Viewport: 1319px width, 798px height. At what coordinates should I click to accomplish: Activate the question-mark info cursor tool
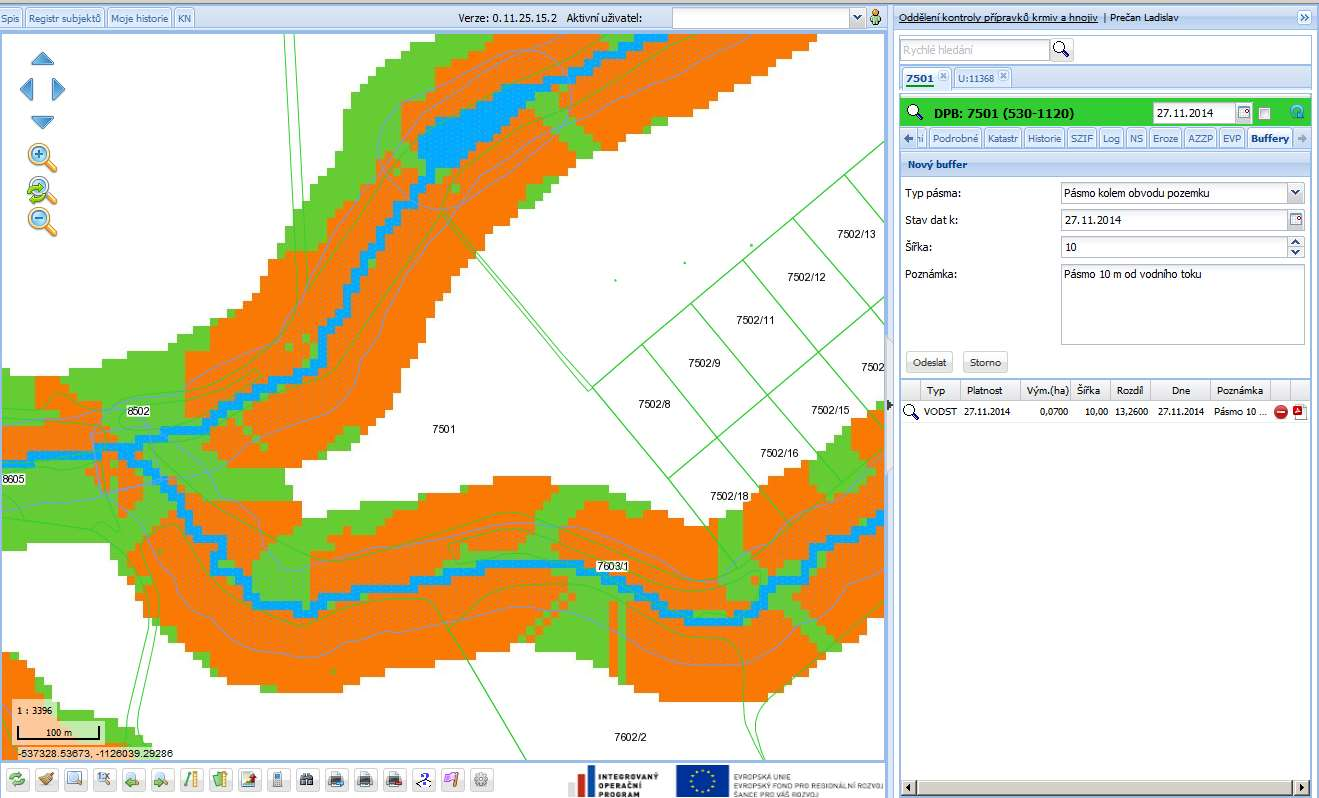point(424,779)
